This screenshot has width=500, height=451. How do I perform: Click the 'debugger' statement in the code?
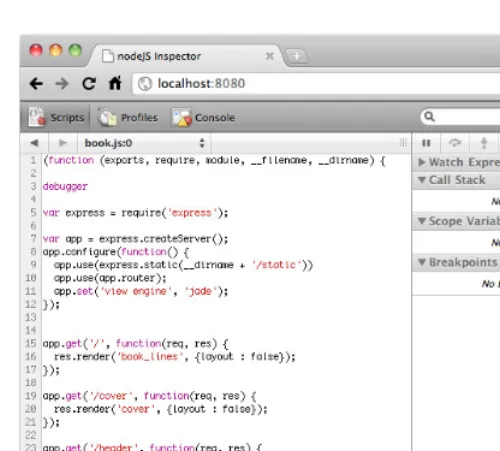click(x=65, y=186)
